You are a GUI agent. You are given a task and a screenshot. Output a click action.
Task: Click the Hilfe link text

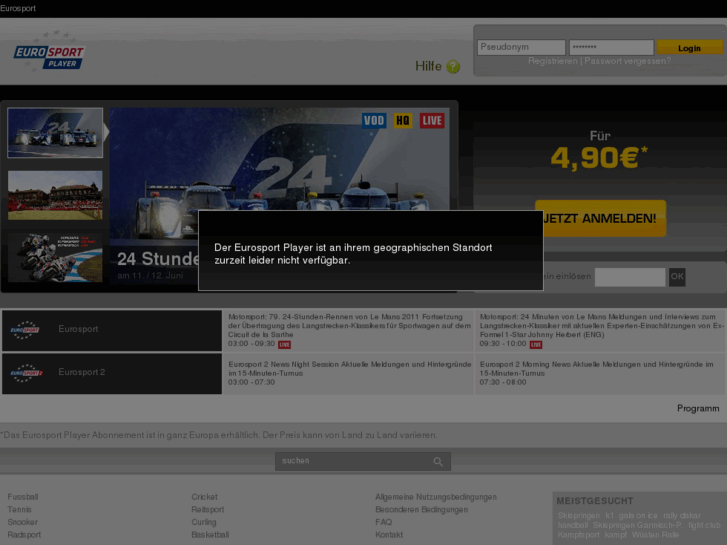(x=428, y=66)
